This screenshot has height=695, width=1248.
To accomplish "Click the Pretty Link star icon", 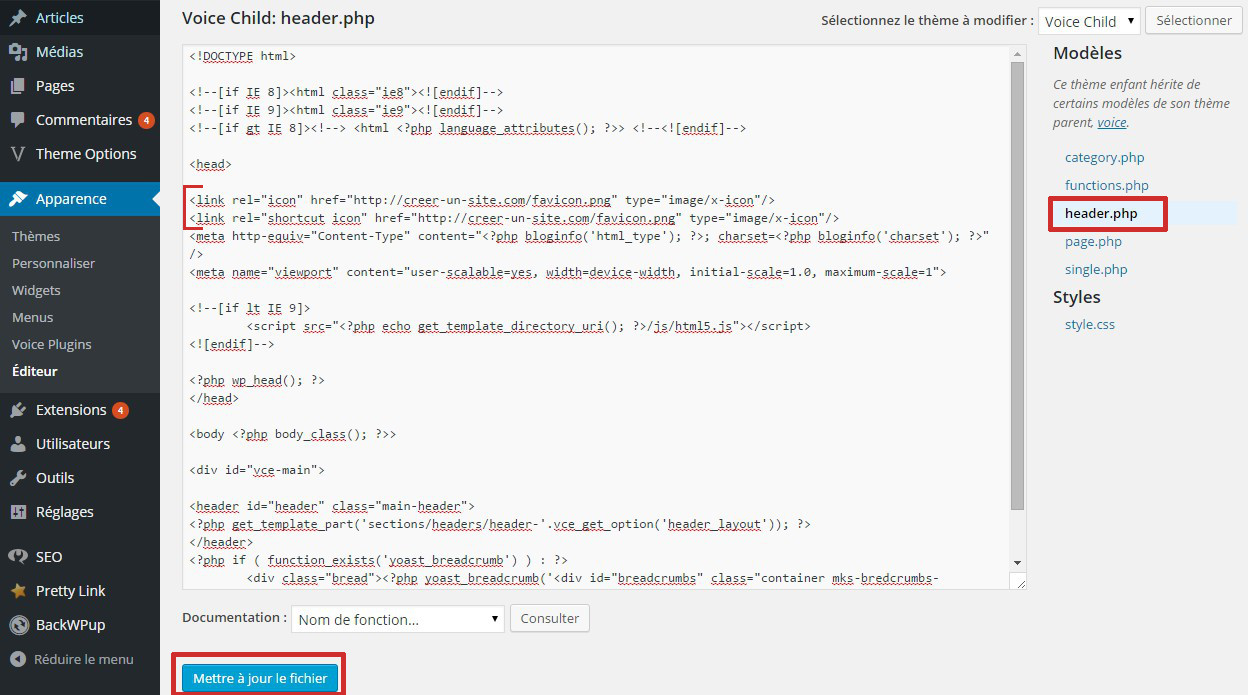I will [18, 591].
